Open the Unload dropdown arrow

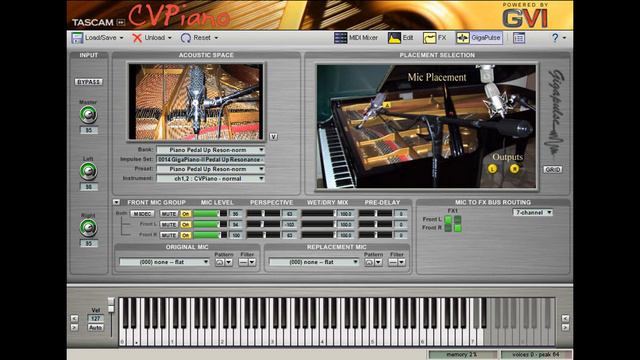pos(170,38)
